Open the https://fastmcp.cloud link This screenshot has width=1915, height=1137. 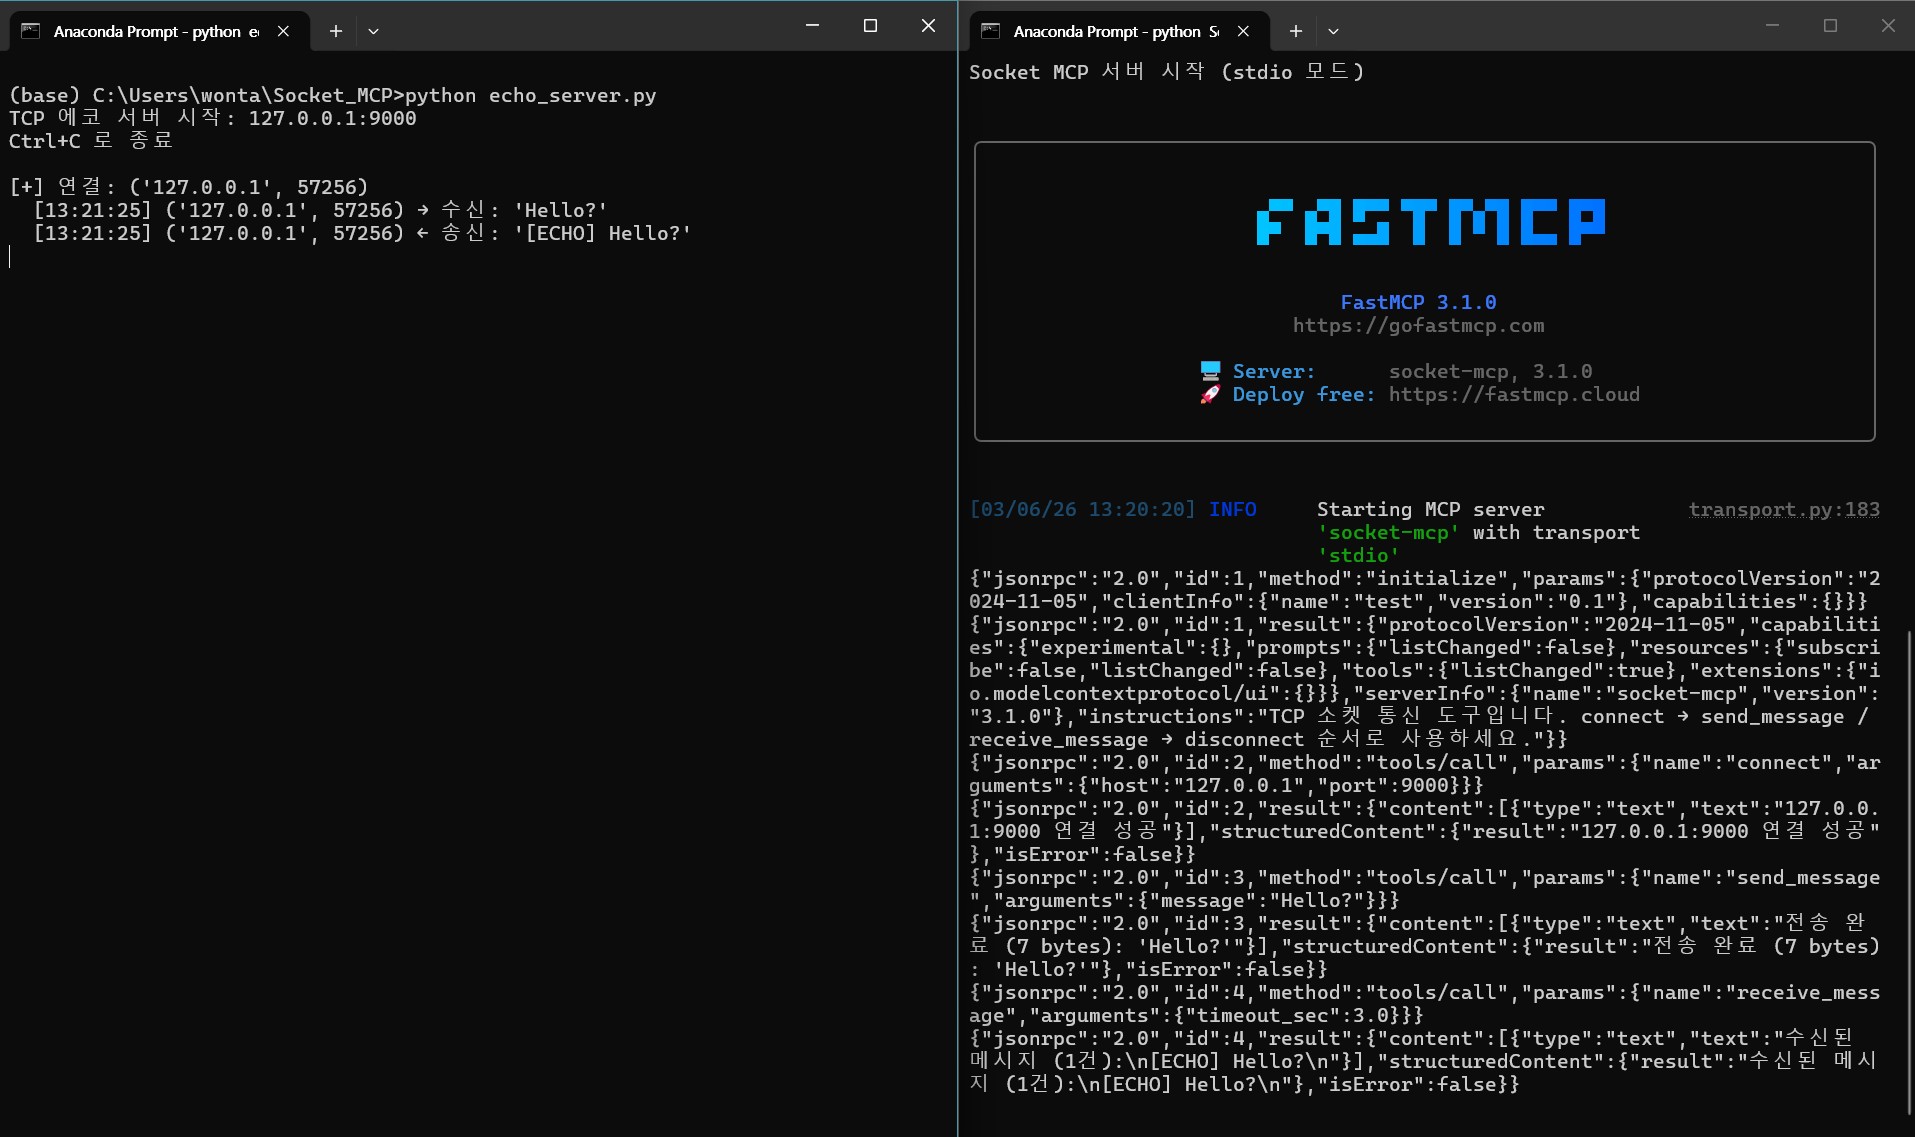[1514, 394]
